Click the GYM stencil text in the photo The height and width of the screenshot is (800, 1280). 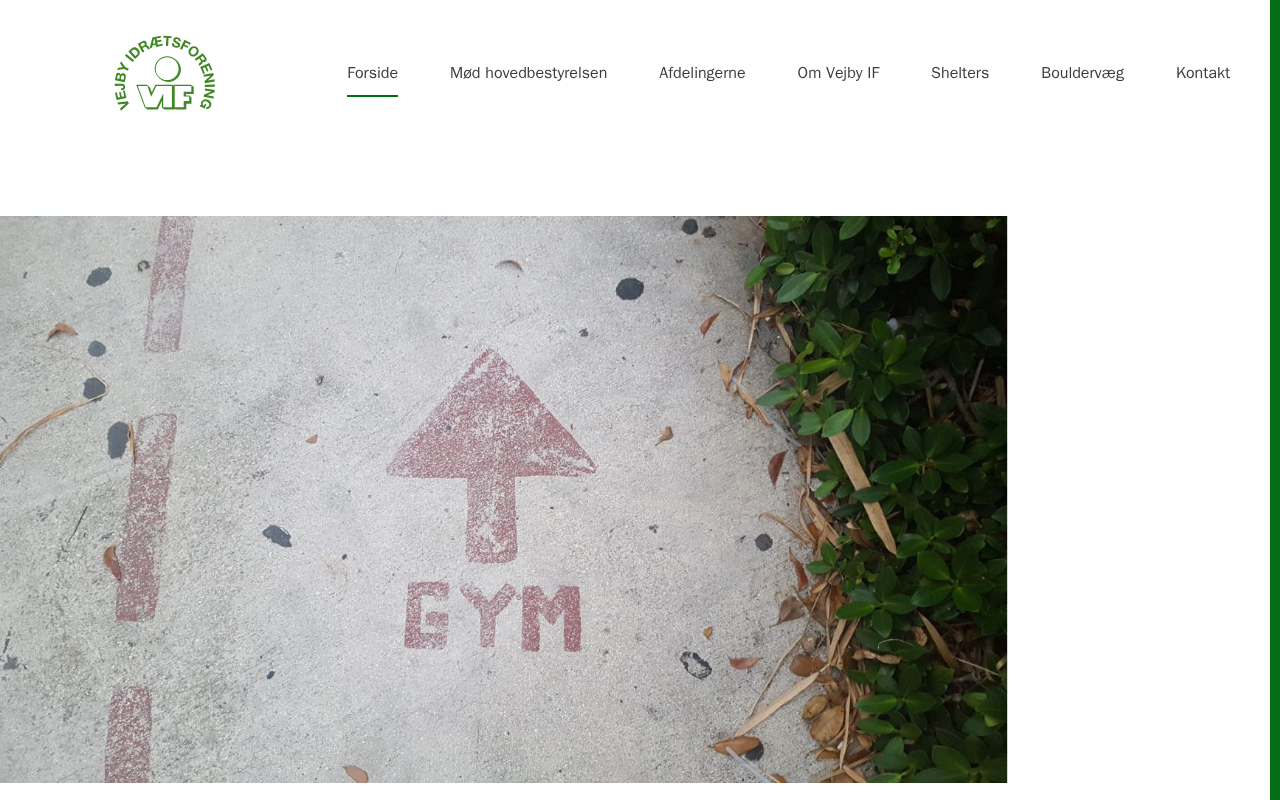coord(493,617)
